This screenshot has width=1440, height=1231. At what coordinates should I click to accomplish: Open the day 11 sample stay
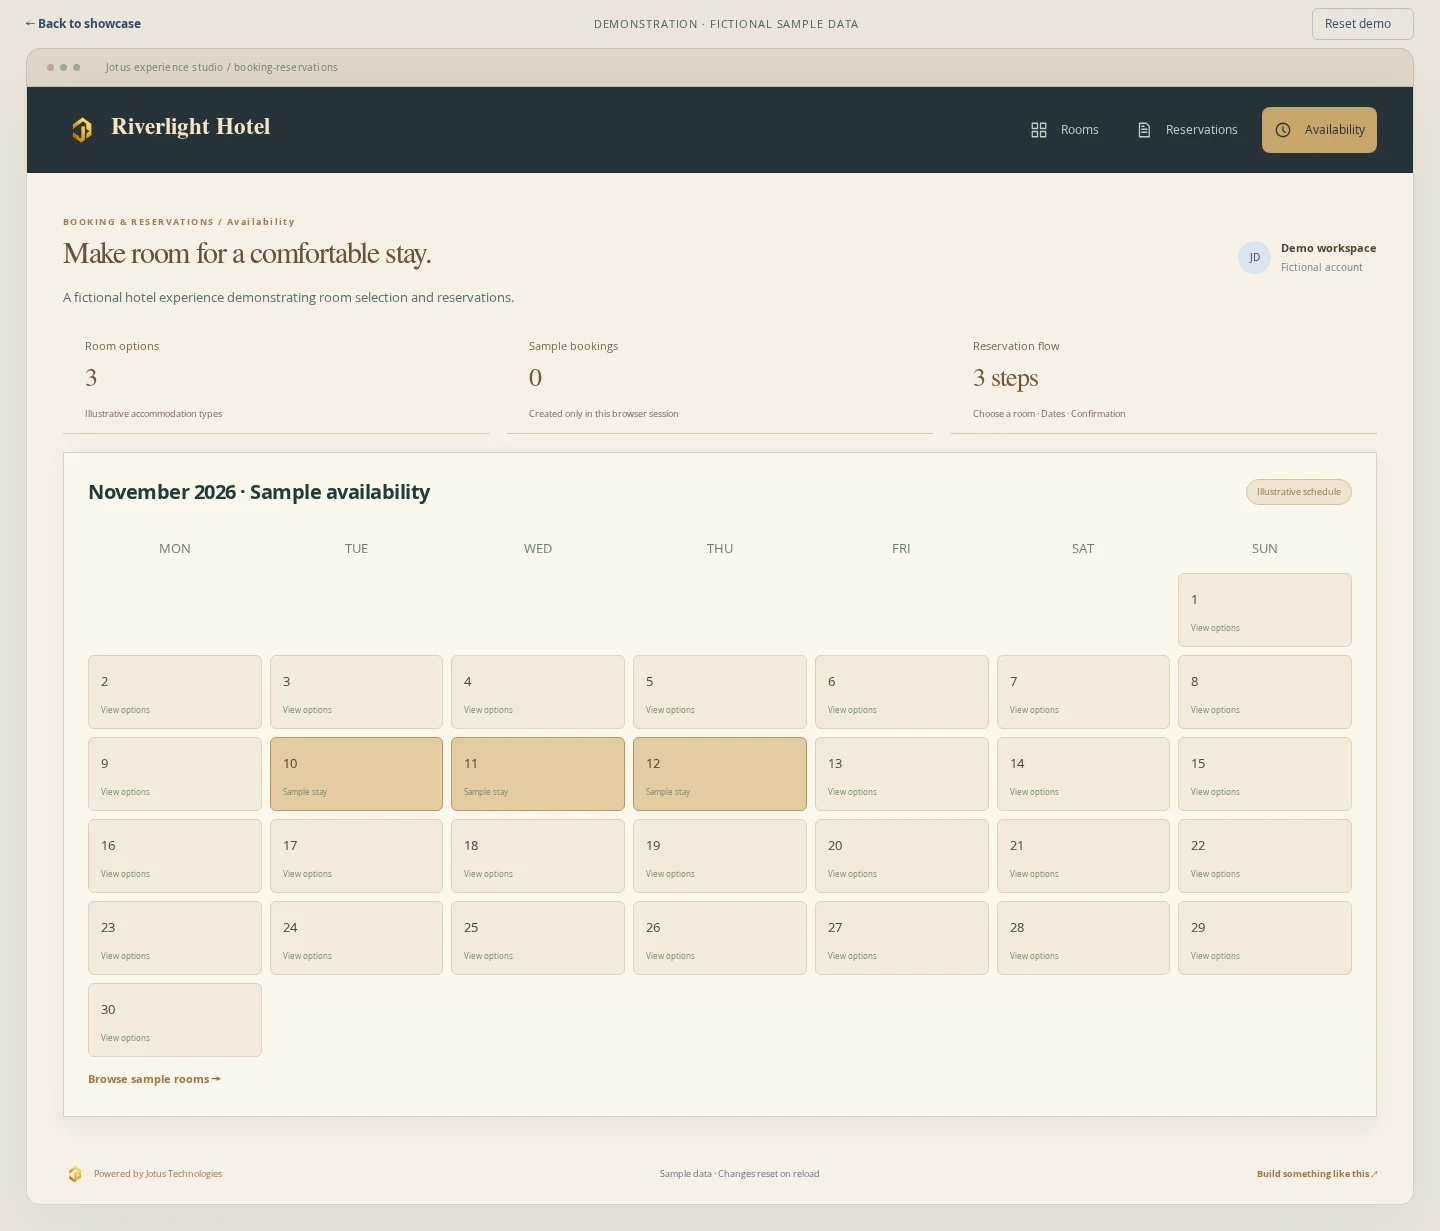tap(538, 774)
